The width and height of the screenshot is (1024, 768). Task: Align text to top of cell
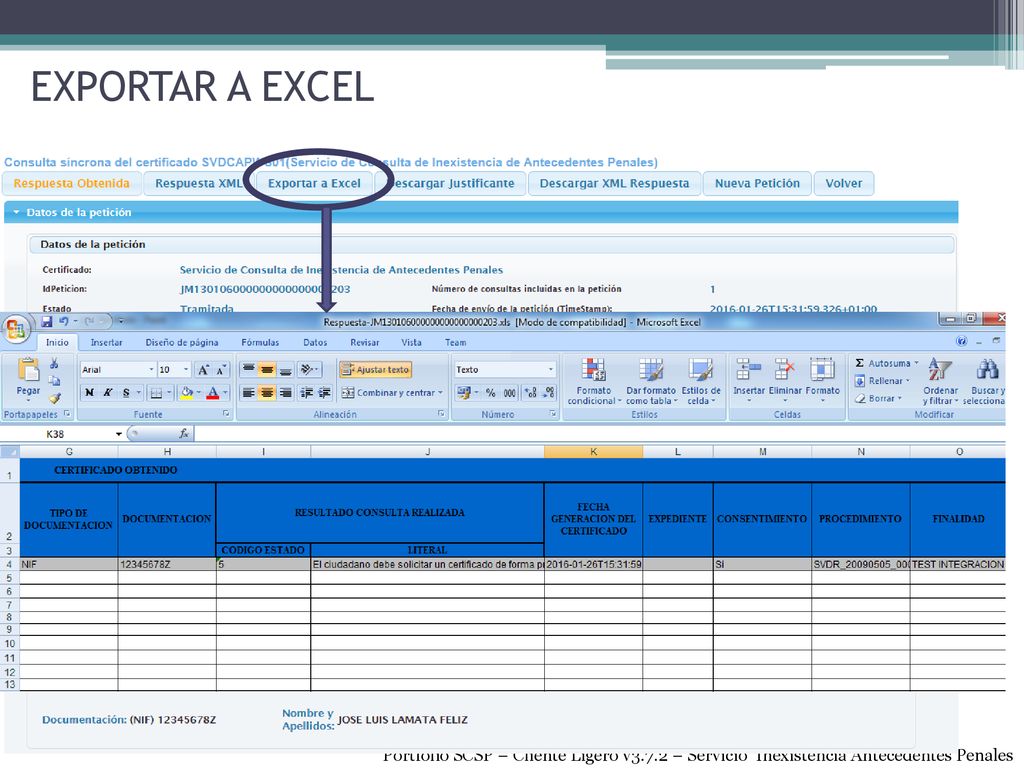tap(248, 370)
